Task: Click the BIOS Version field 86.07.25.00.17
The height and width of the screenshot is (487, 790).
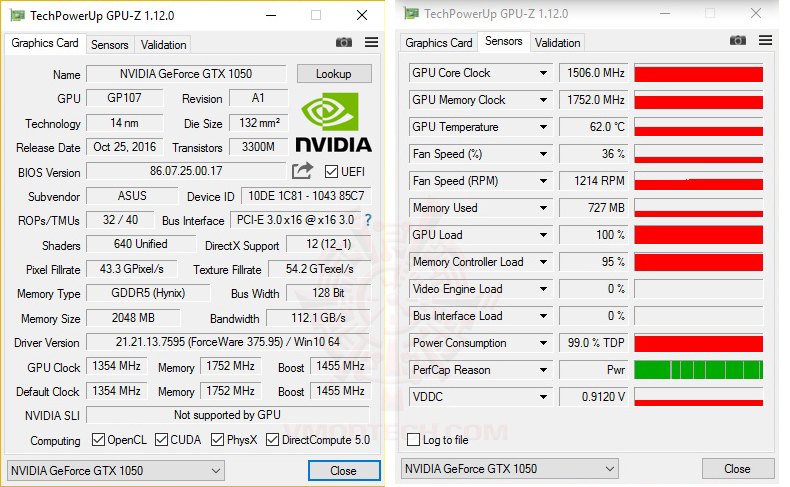Action: (x=186, y=171)
